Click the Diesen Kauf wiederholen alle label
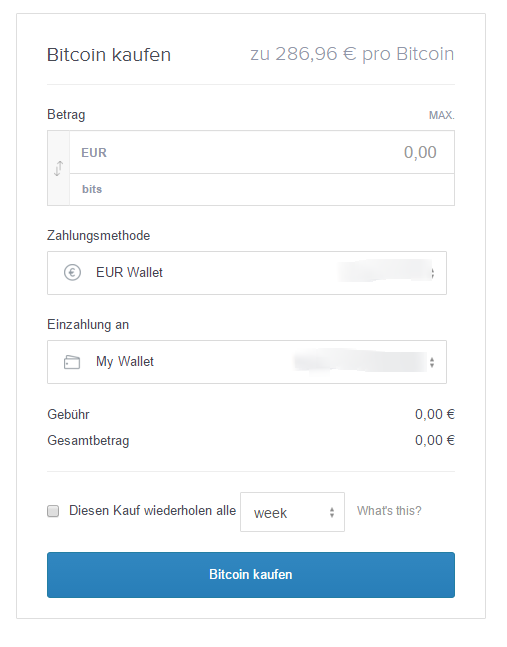Viewport: 507px width, 647px height. 152,511
